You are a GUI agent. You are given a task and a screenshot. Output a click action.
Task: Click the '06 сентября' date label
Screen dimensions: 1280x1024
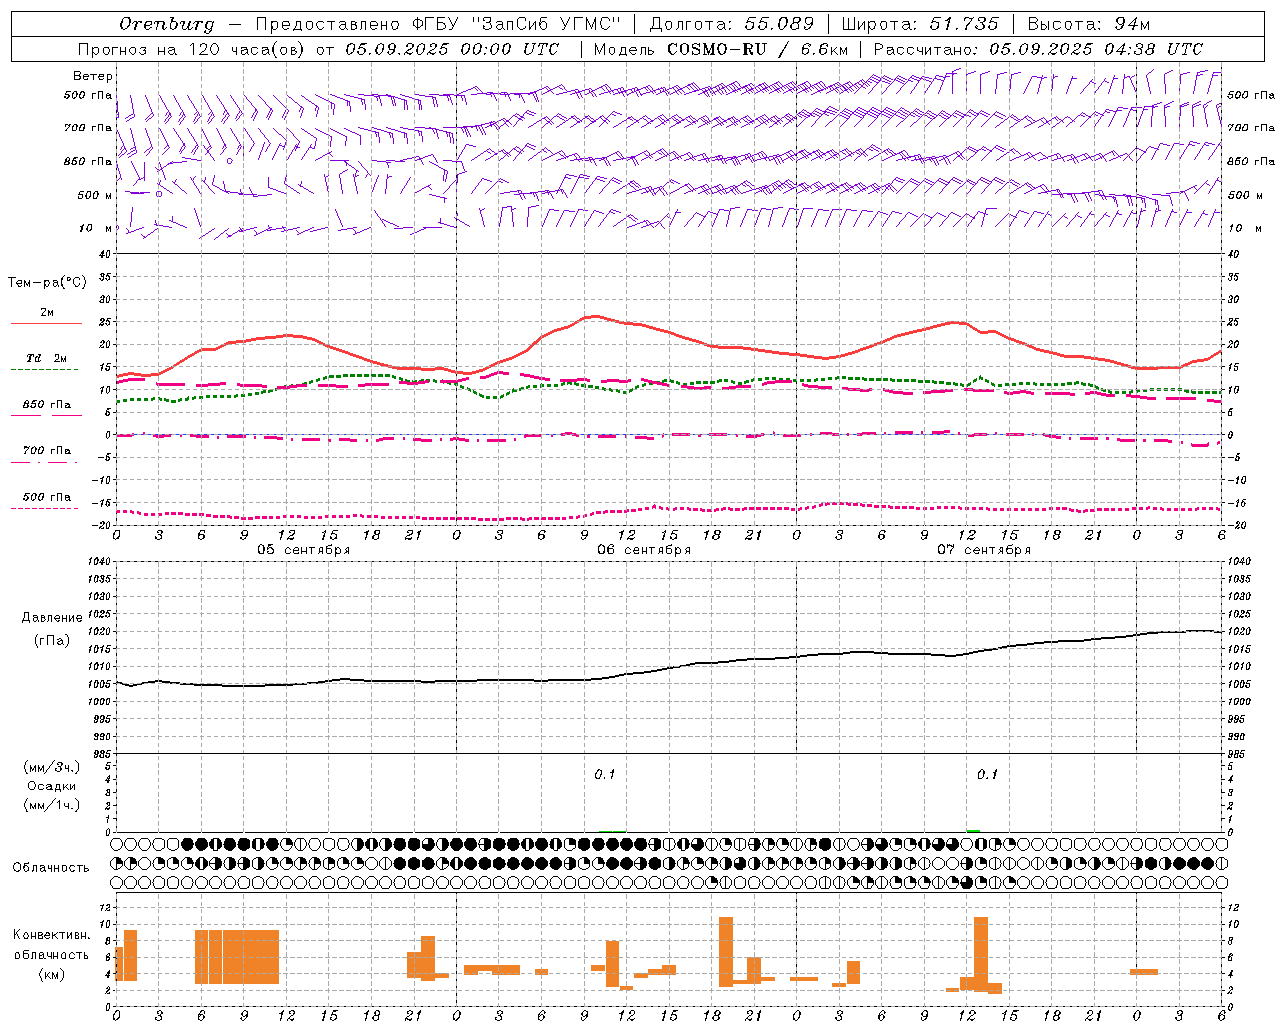point(644,550)
